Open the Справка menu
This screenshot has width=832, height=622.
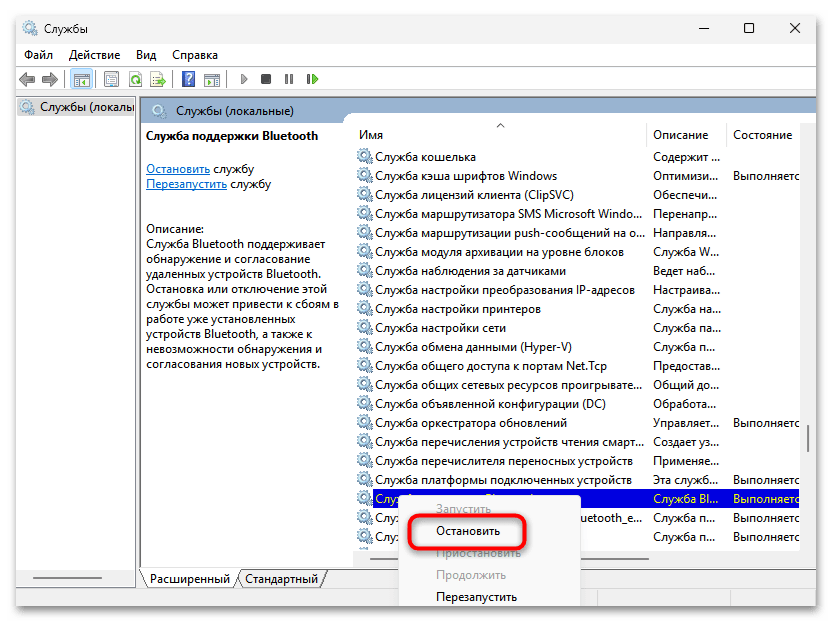click(195, 55)
